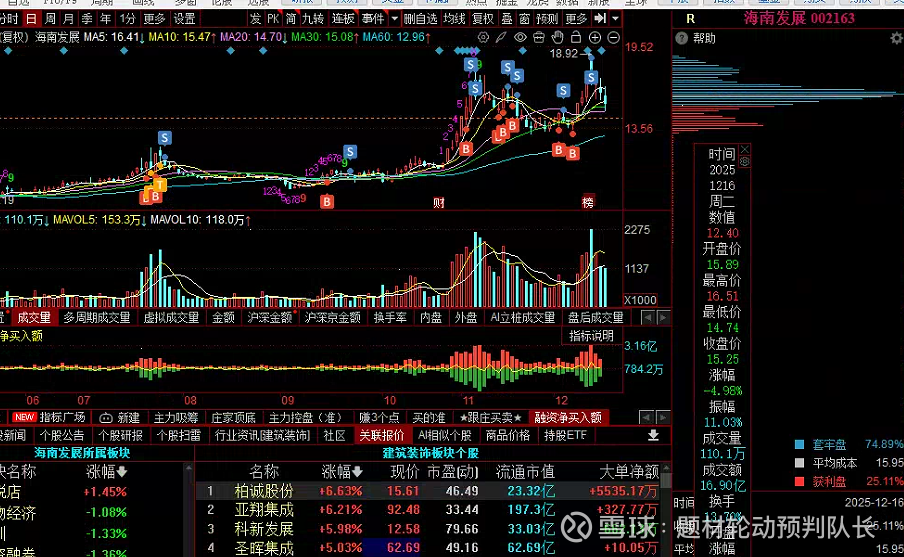This screenshot has width=904, height=557.
Task: Zoom in with plus circle icon
Action: point(594,37)
